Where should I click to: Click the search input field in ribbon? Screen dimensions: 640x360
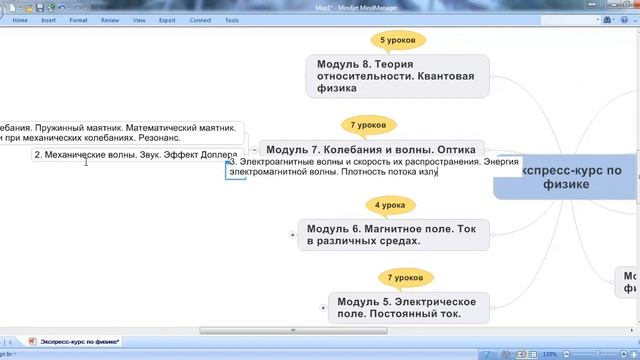[568, 20]
